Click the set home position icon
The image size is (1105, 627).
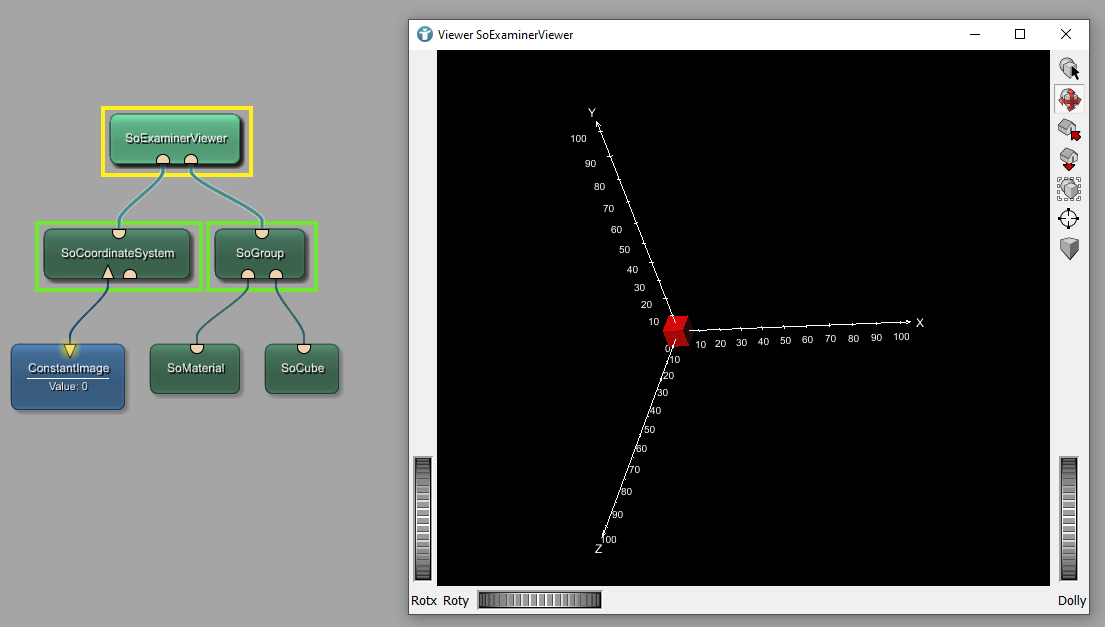(x=1069, y=159)
